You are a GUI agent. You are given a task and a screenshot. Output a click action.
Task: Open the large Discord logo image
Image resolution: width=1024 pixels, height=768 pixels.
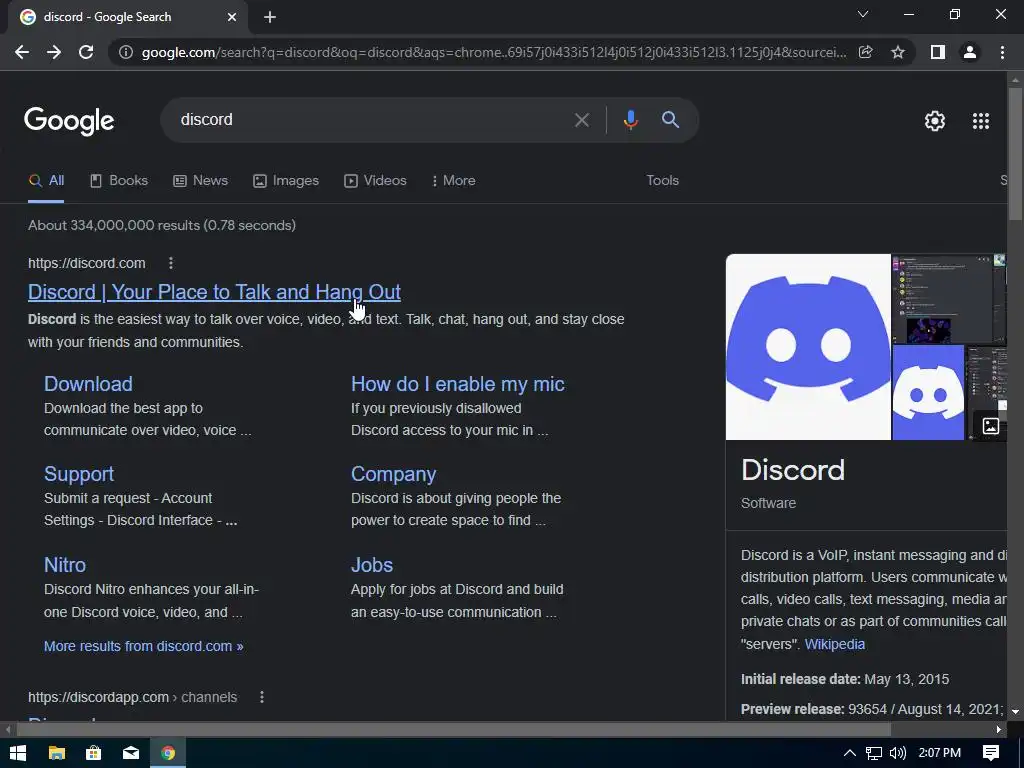pyautogui.click(x=808, y=347)
